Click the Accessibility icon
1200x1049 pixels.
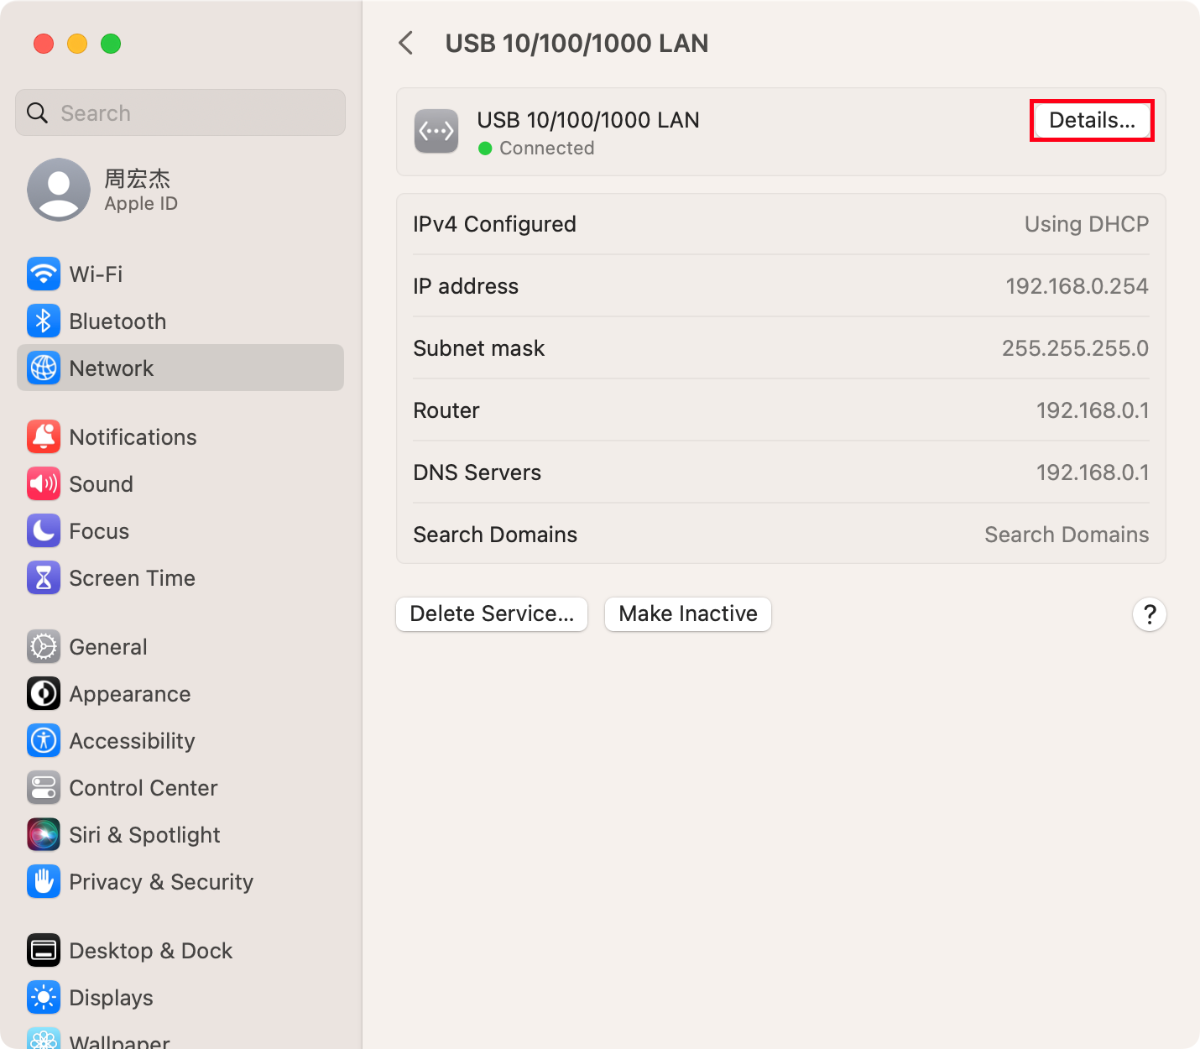(x=43, y=741)
